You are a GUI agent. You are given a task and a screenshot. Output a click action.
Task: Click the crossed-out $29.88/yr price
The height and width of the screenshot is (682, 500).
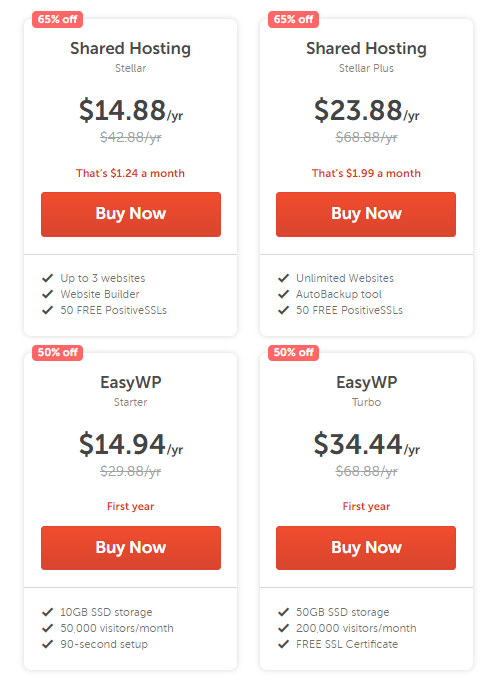[130, 471]
